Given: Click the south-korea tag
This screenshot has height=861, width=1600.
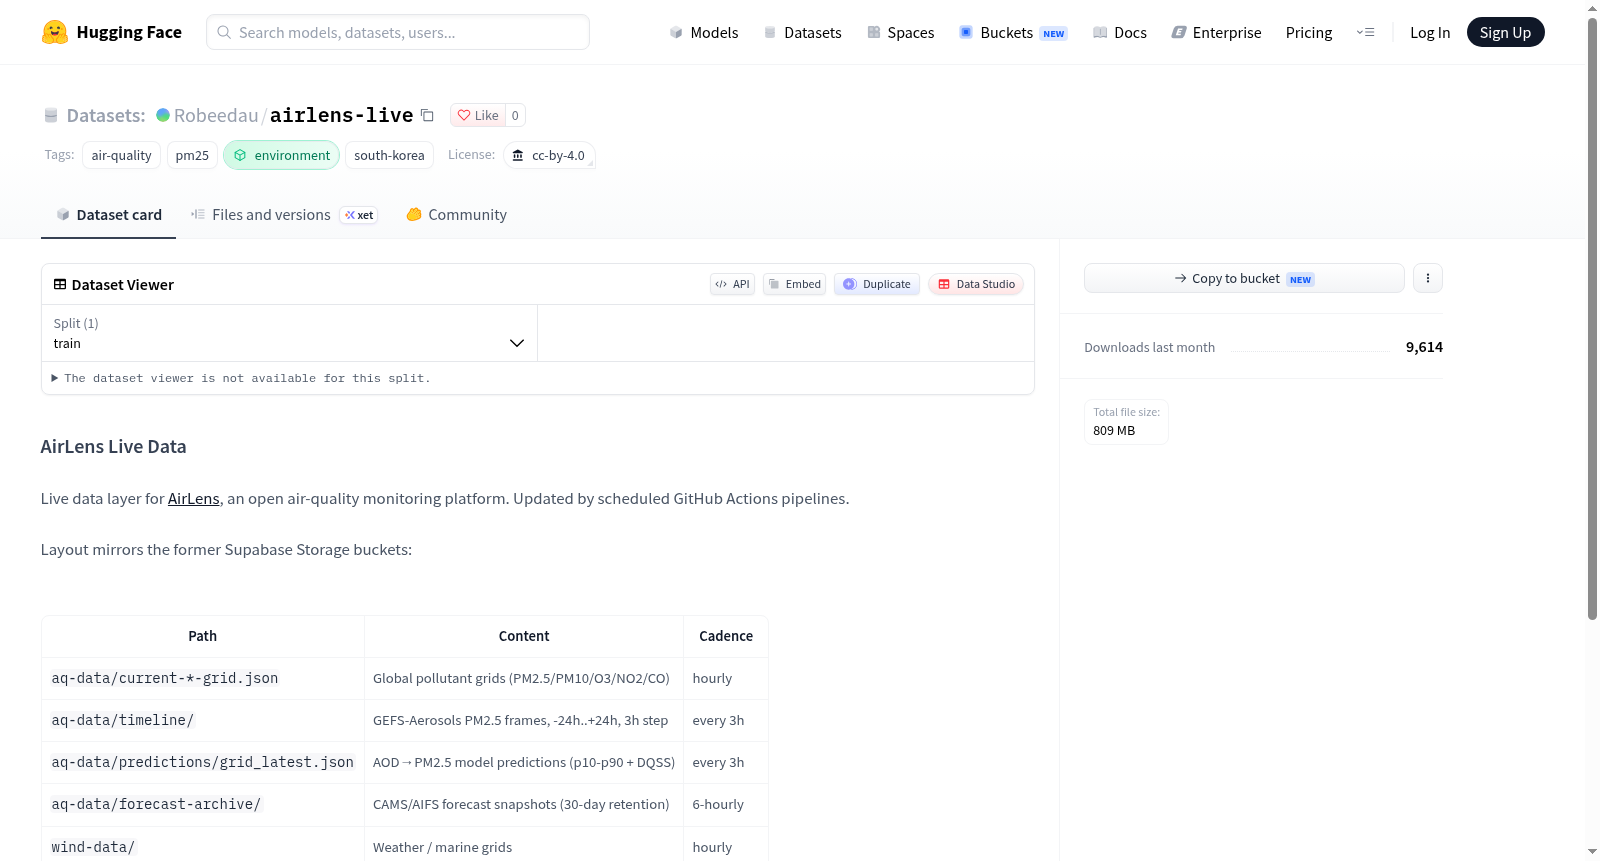Looking at the screenshot, I should click(389, 155).
